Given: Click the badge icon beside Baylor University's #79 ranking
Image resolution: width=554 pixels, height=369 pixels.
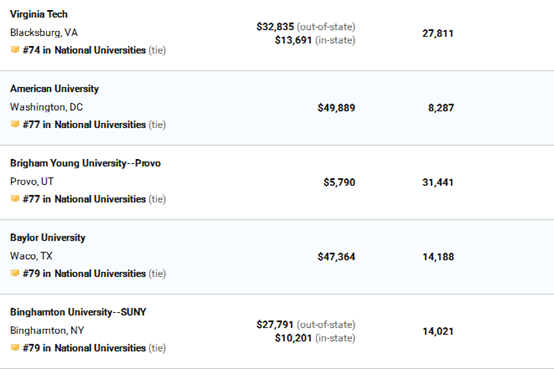Looking at the screenshot, I should (15, 273).
